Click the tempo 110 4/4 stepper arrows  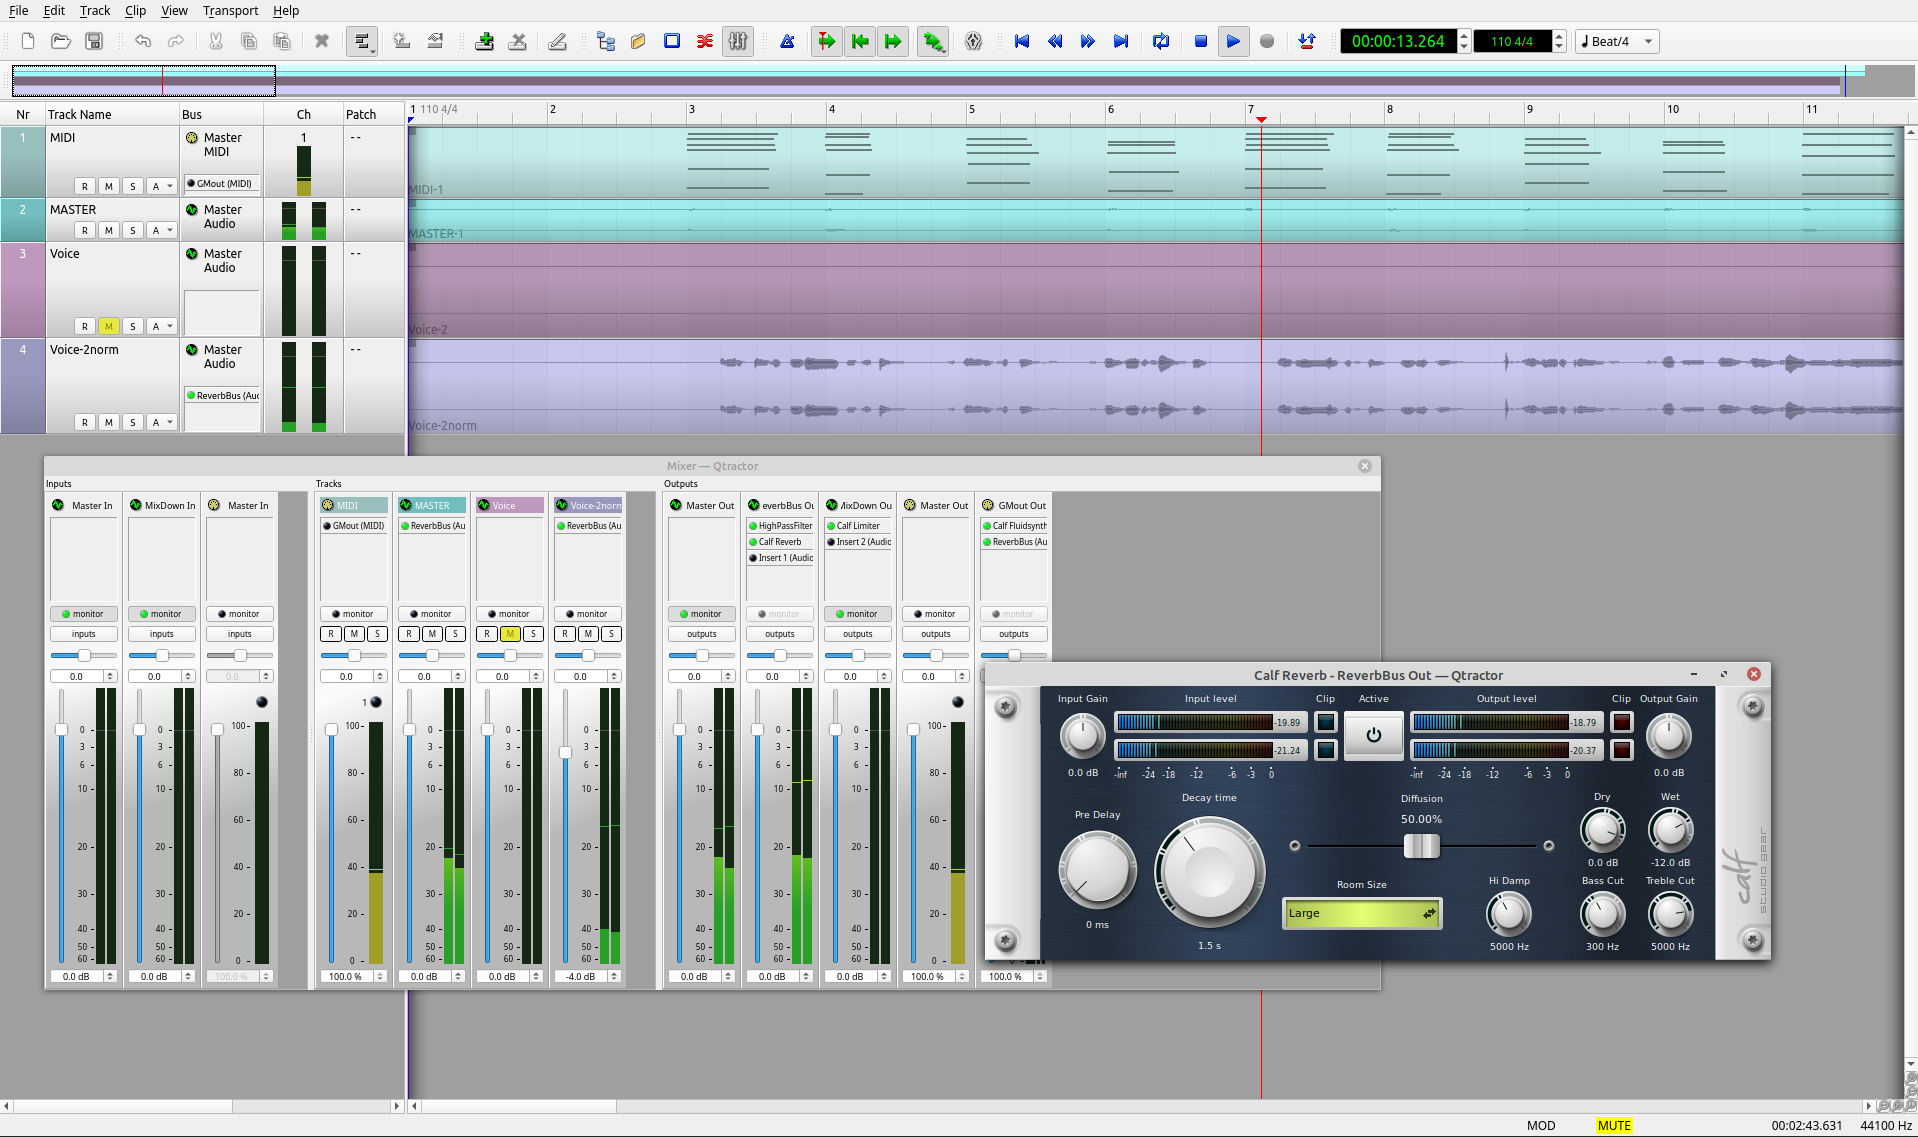coord(1559,41)
